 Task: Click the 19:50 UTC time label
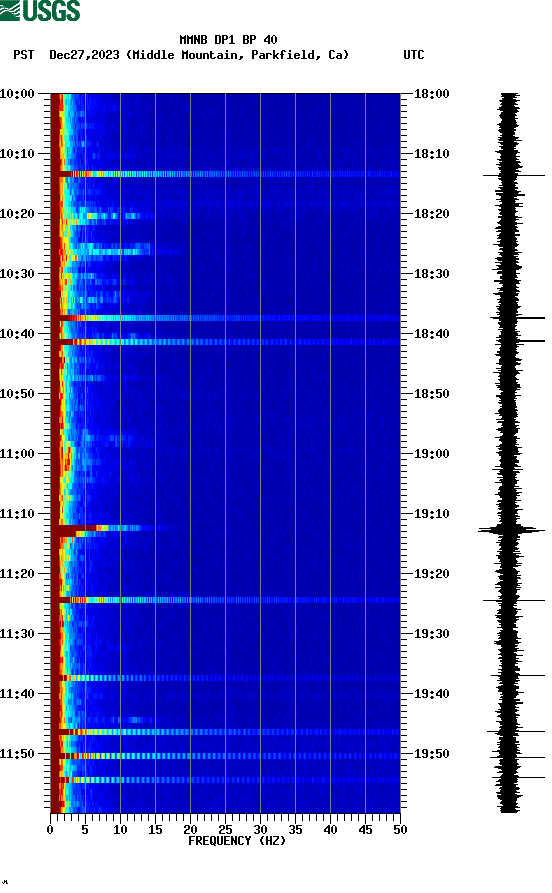click(x=432, y=753)
